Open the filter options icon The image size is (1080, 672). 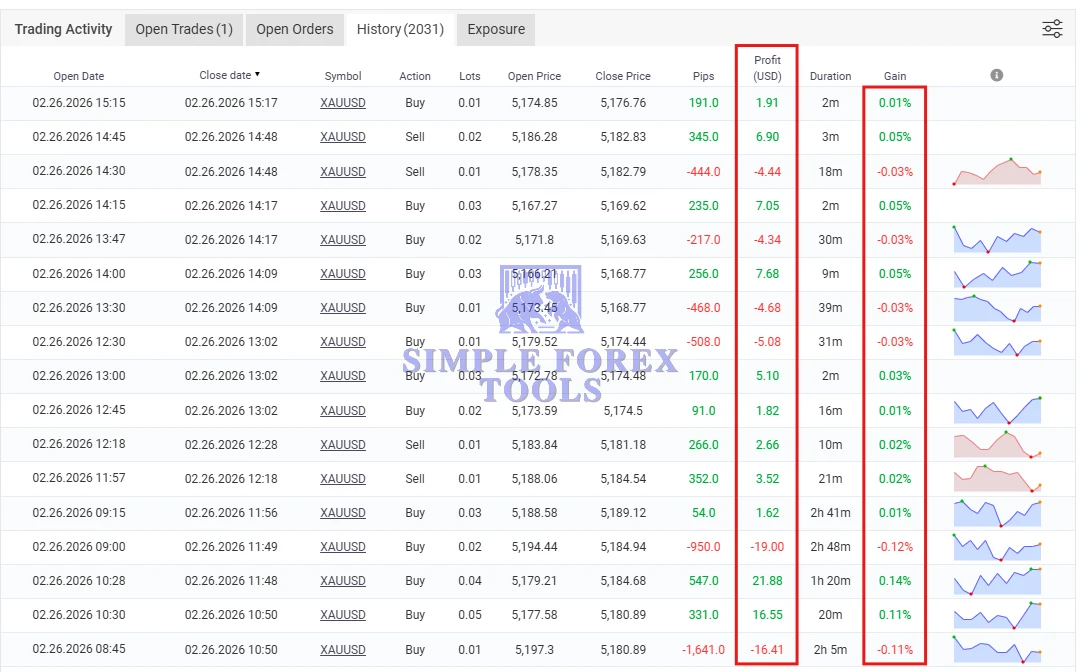pyautogui.click(x=1052, y=29)
